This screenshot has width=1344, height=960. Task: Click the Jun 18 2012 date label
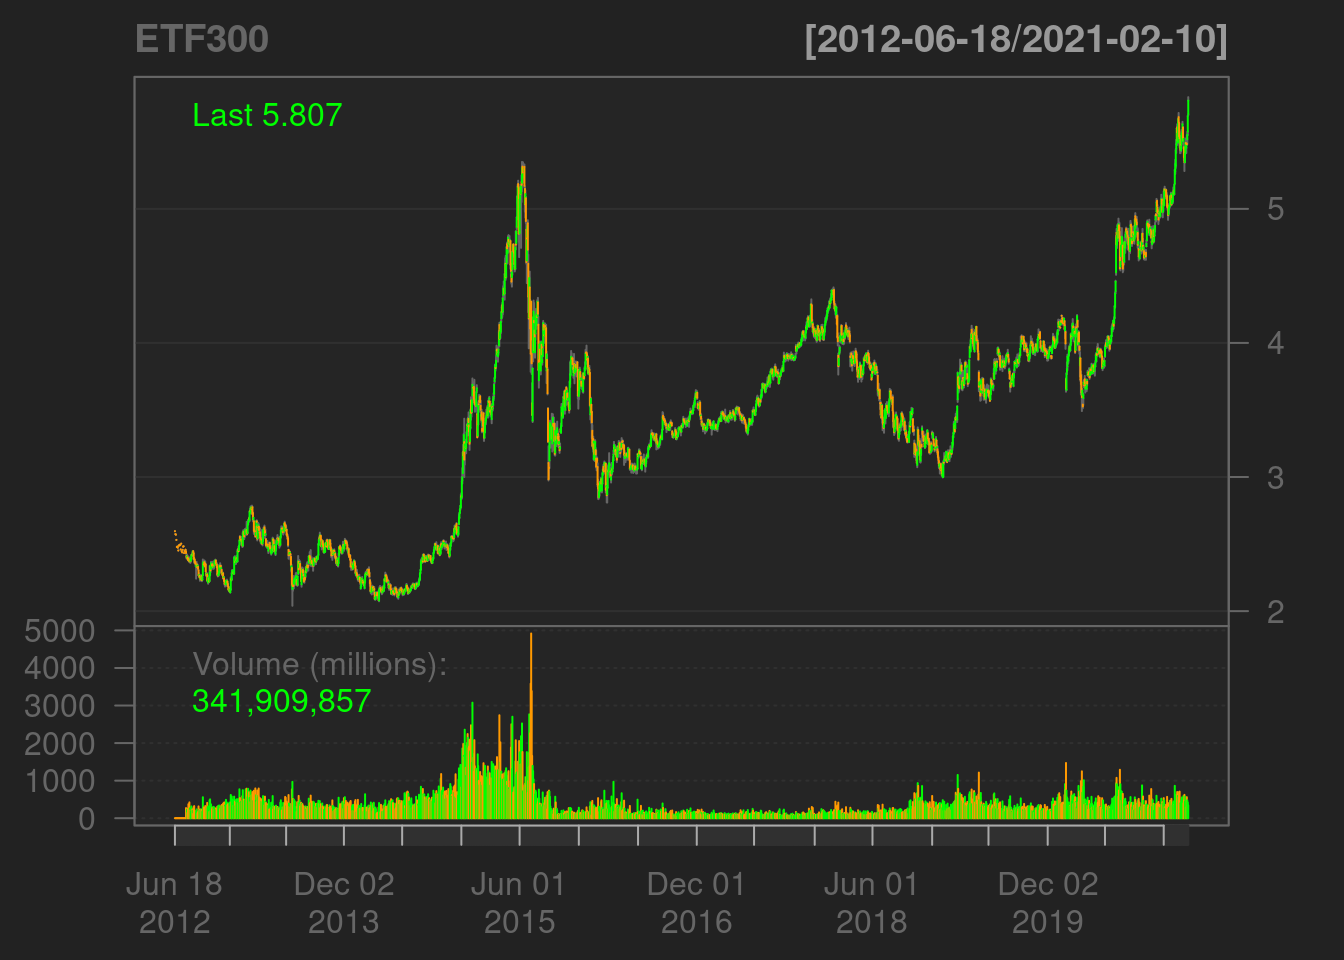[x=174, y=902]
